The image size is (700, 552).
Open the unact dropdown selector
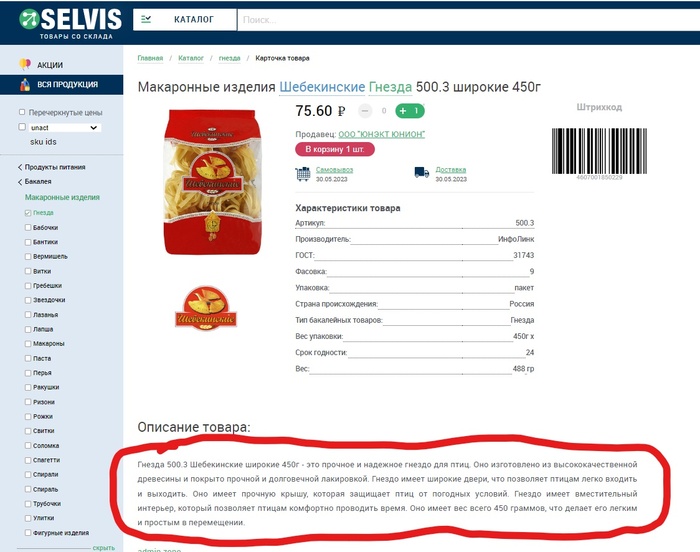[x=64, y=128]
